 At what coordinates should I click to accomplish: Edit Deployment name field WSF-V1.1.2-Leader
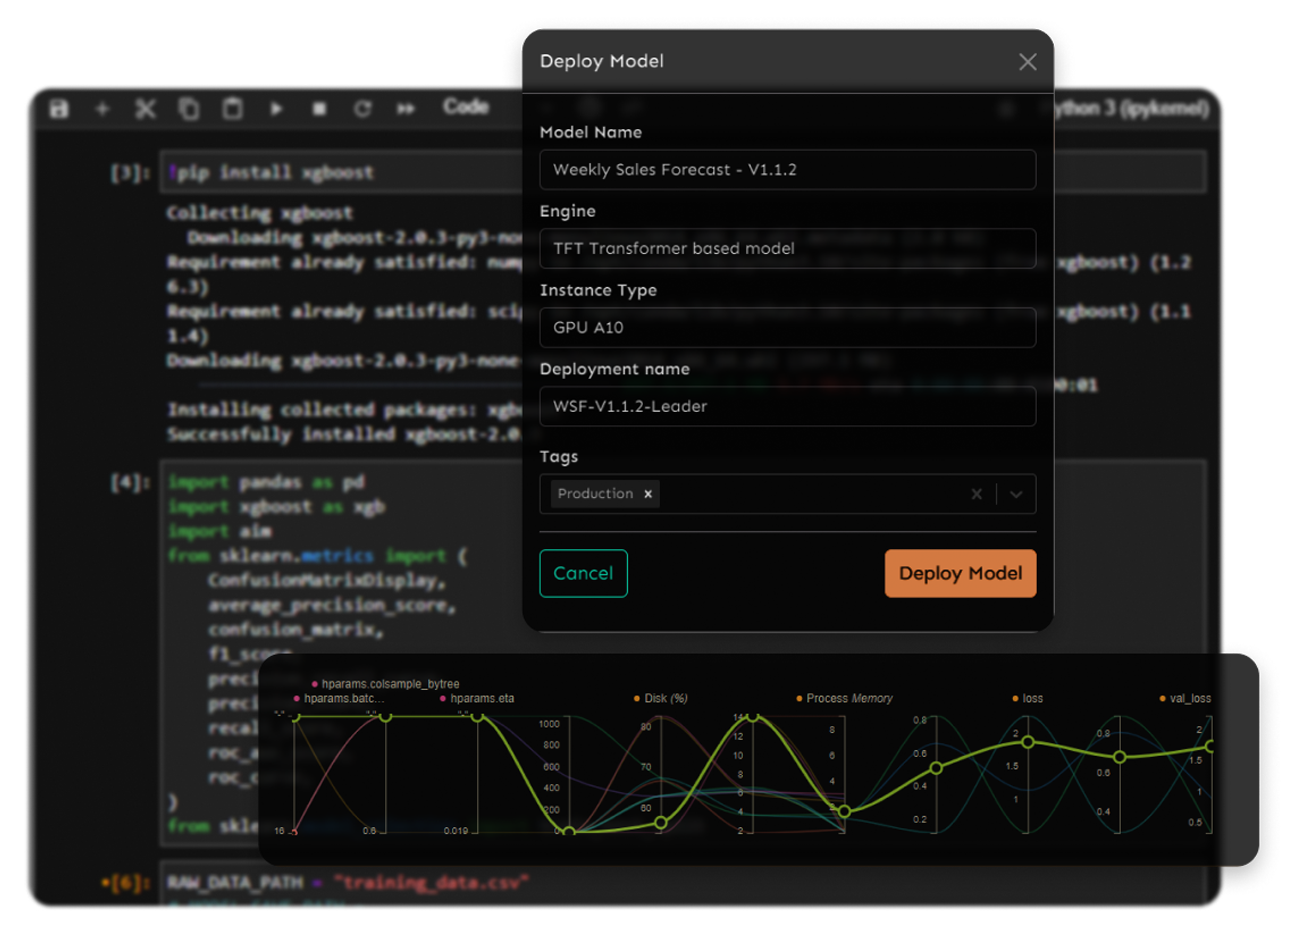pos(787,406)
